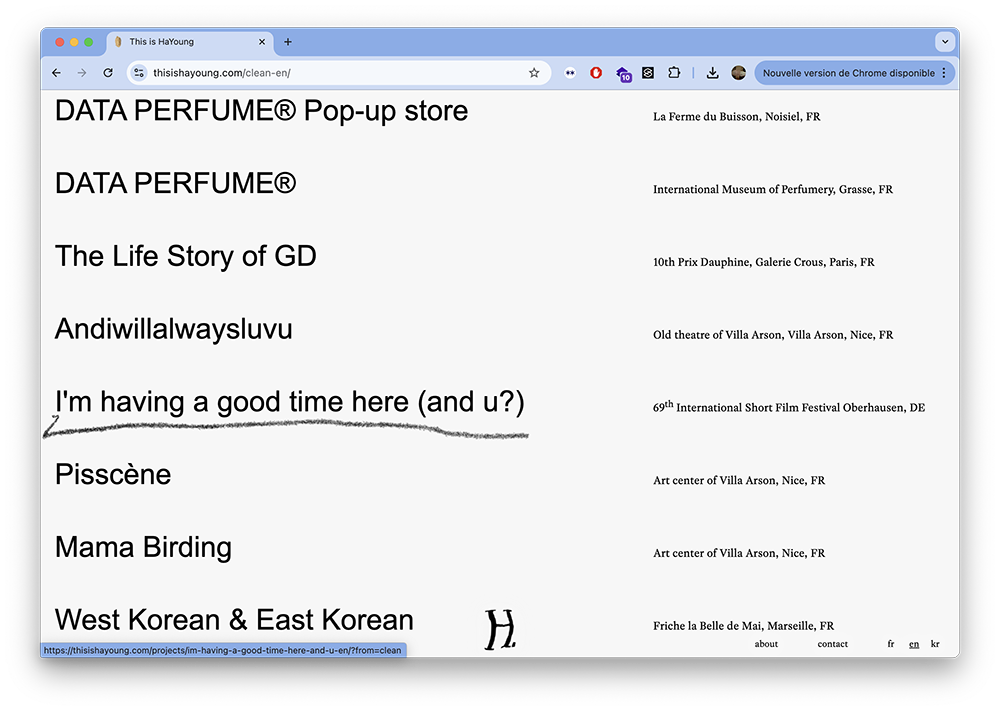Open a new browser tab

pyautogui.click(x=288, y=42)
